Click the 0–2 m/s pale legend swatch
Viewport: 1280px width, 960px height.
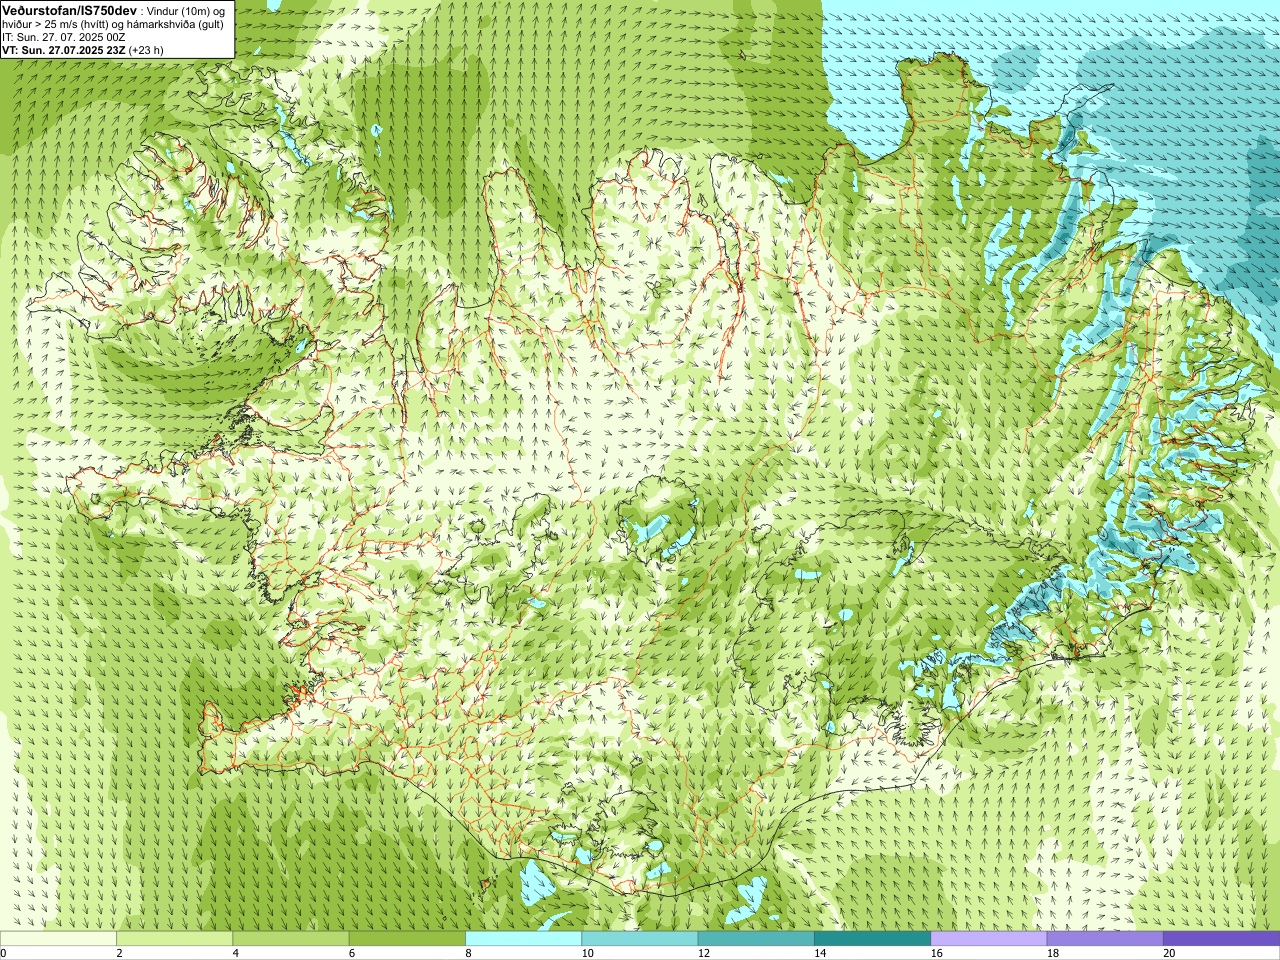coord(58,938)
